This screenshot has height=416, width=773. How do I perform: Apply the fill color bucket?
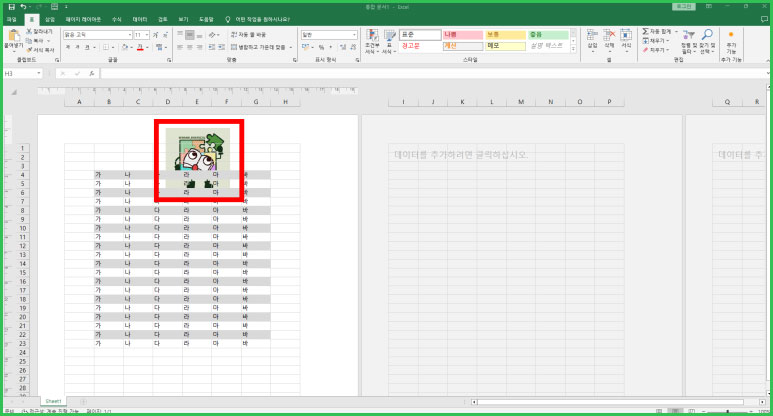coord(125,47)
